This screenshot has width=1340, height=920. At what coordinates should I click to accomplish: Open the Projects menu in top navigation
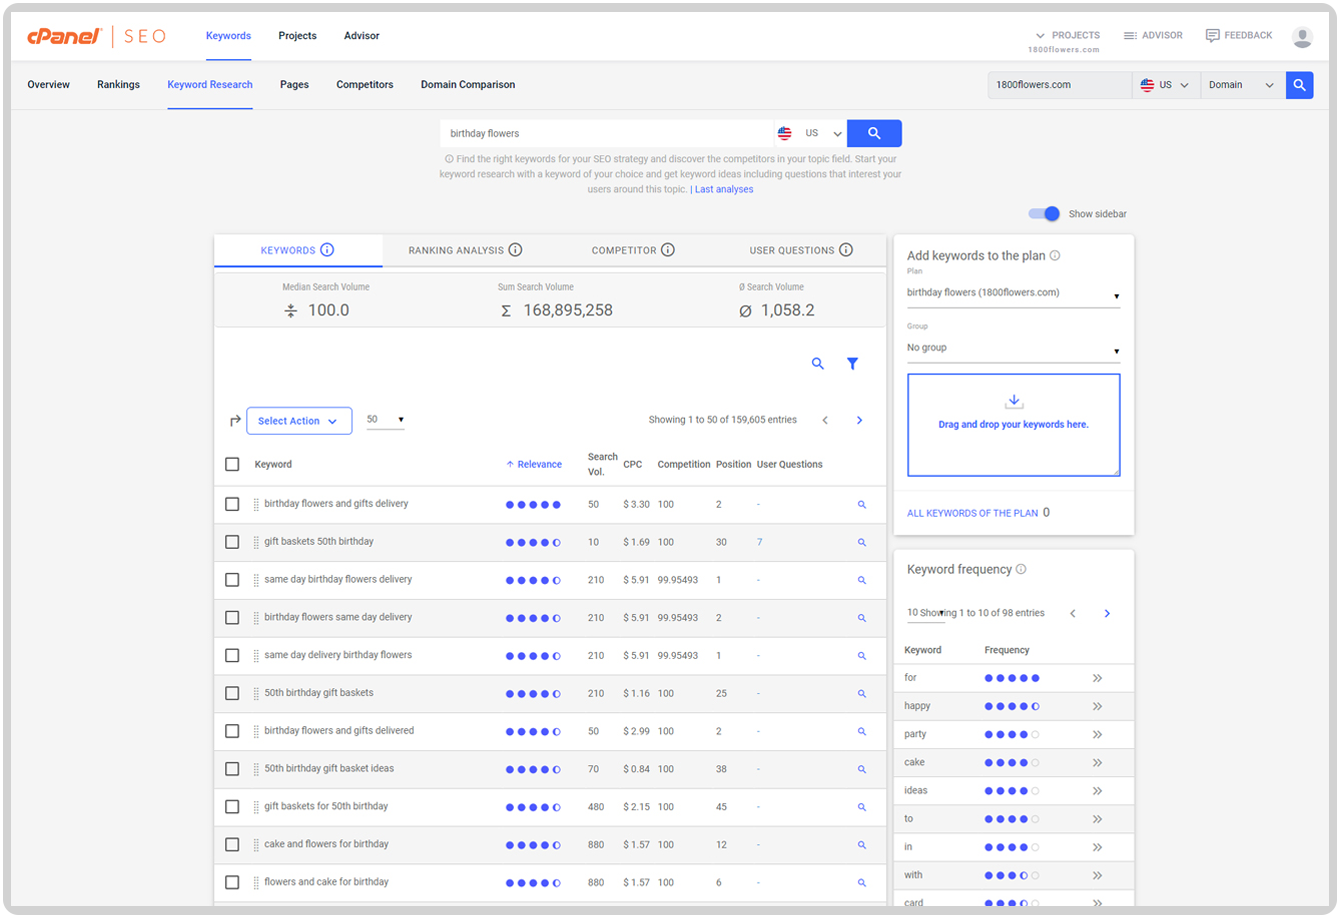[x=297, y=36]
